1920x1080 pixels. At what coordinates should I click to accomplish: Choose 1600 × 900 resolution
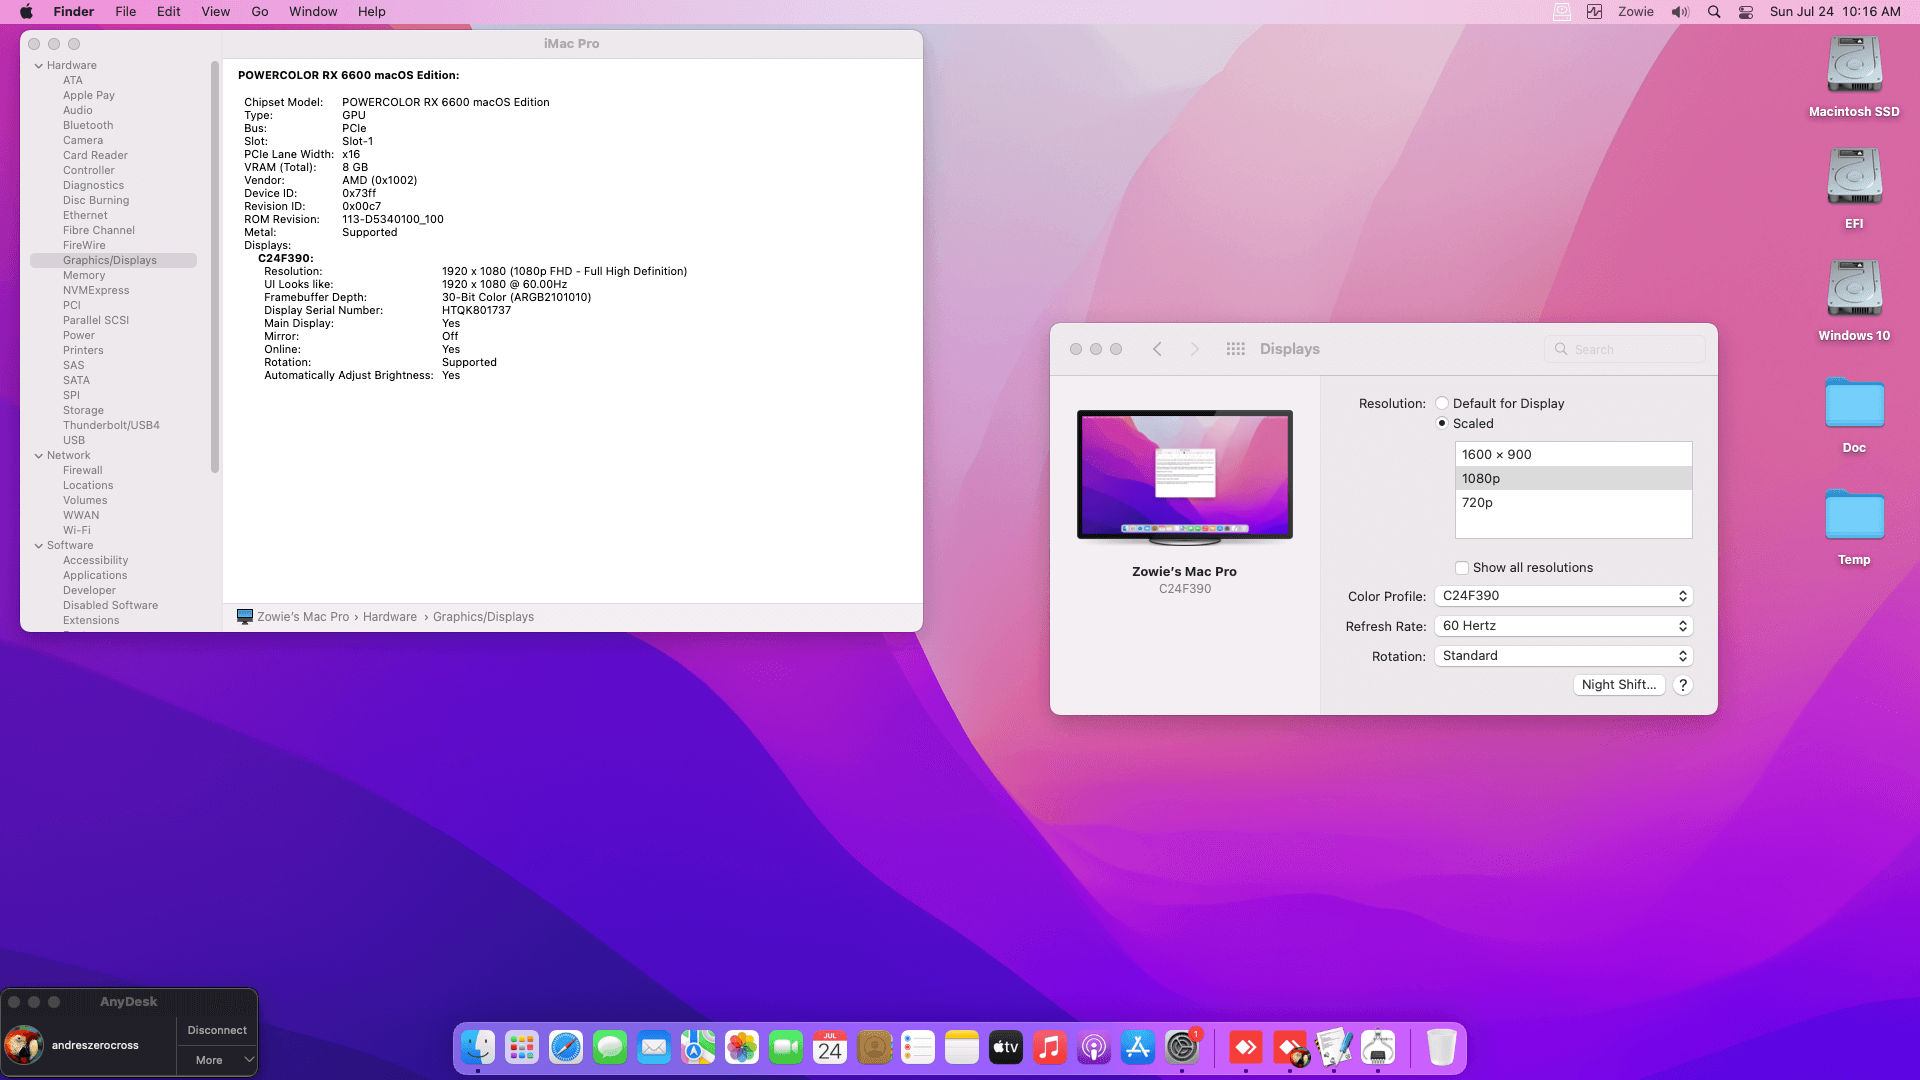(1573, 454)
